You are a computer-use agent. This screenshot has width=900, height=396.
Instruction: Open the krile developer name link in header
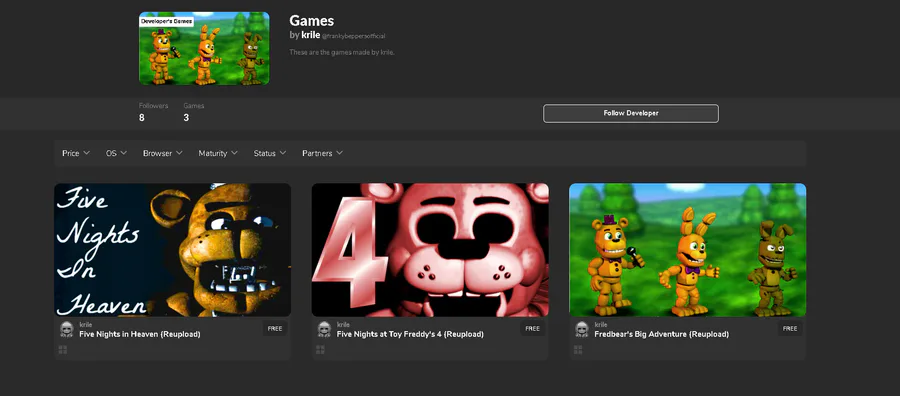pos(311,35)
